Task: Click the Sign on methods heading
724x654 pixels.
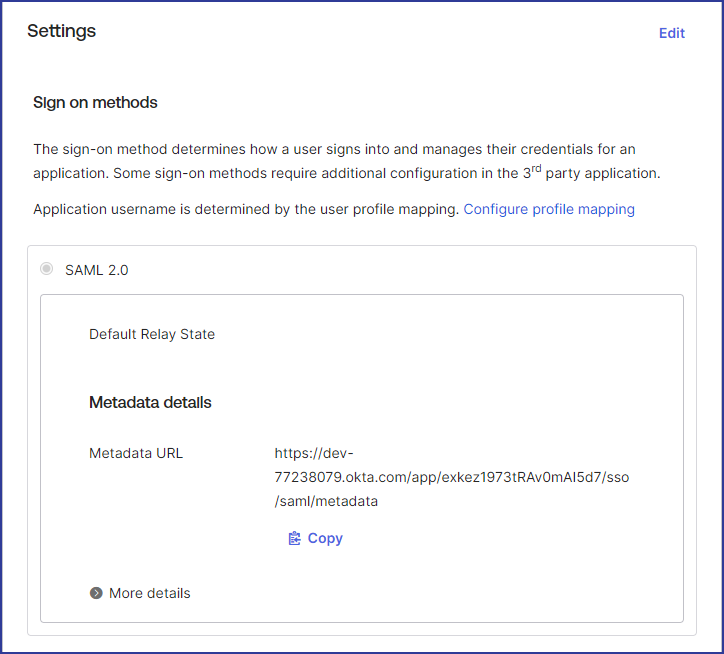Action: pyautogui.click(x=95, y=102)
